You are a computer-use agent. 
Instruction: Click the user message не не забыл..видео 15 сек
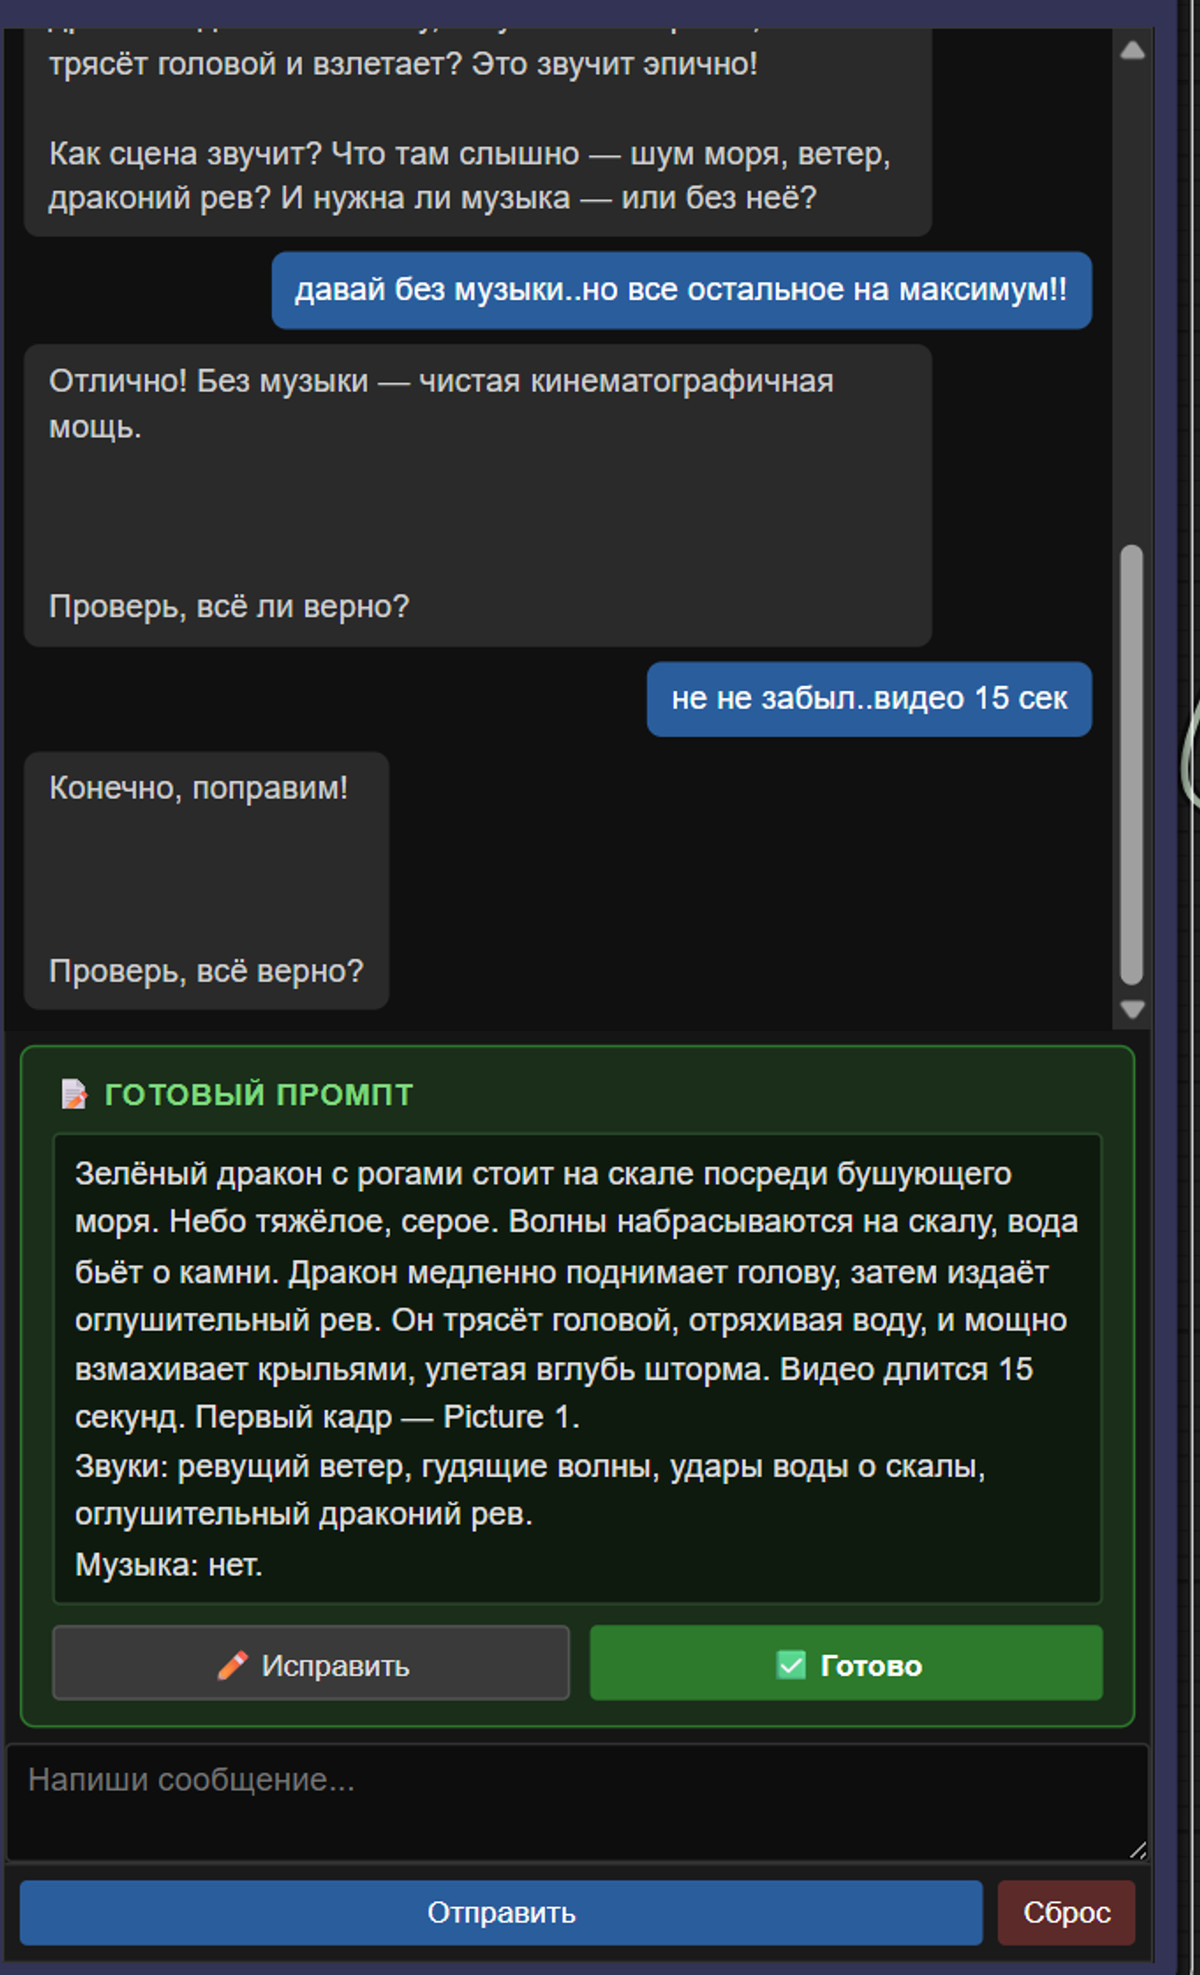pos(869,698)
